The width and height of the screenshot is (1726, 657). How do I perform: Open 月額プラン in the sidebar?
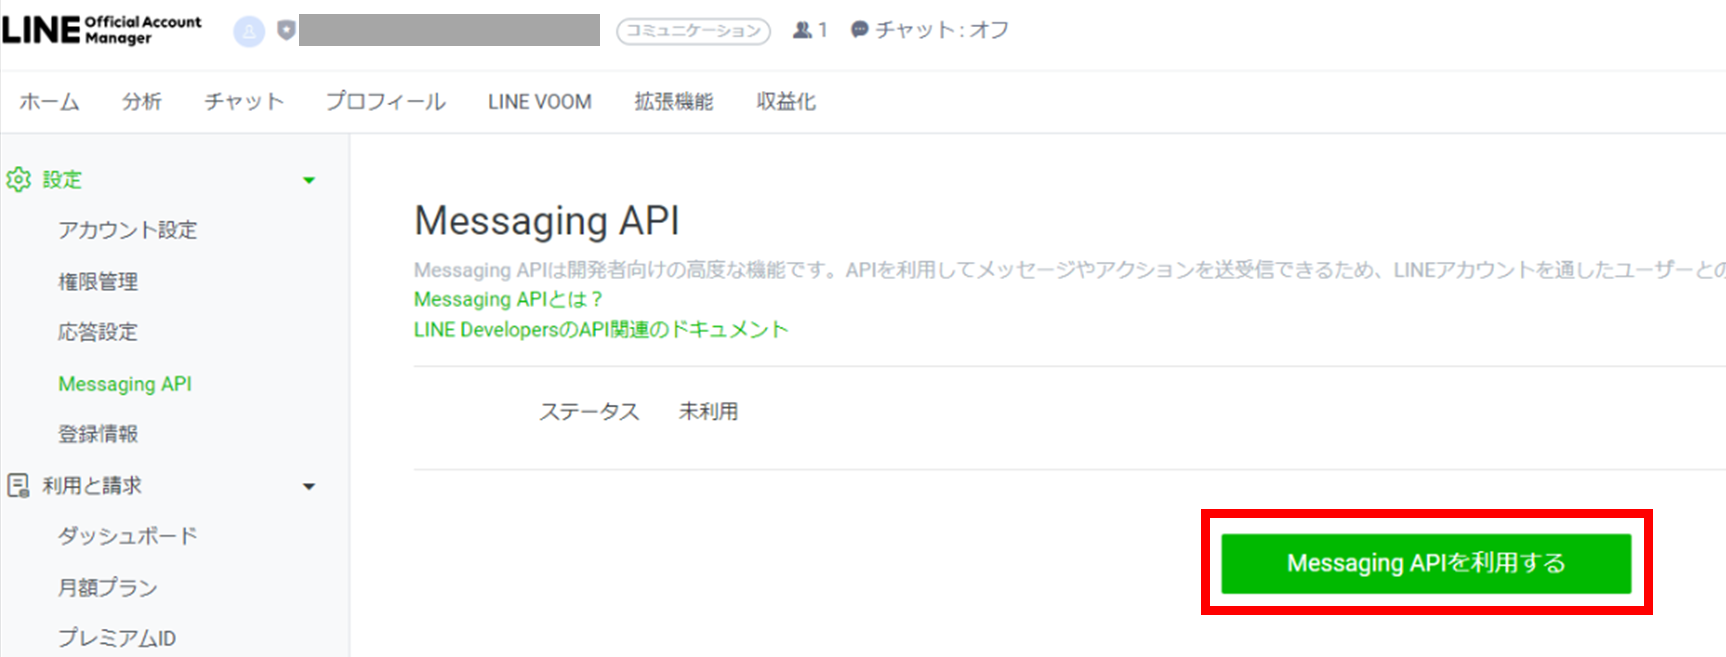(108, 588)
